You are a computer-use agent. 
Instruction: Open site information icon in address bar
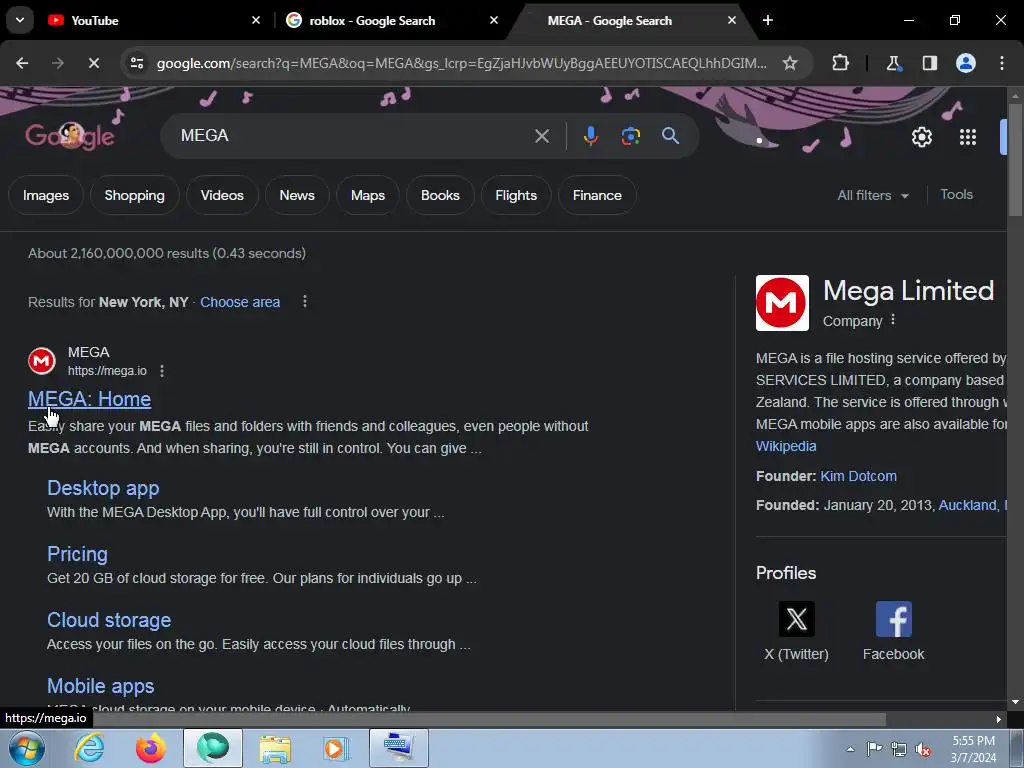coord(136,63)
